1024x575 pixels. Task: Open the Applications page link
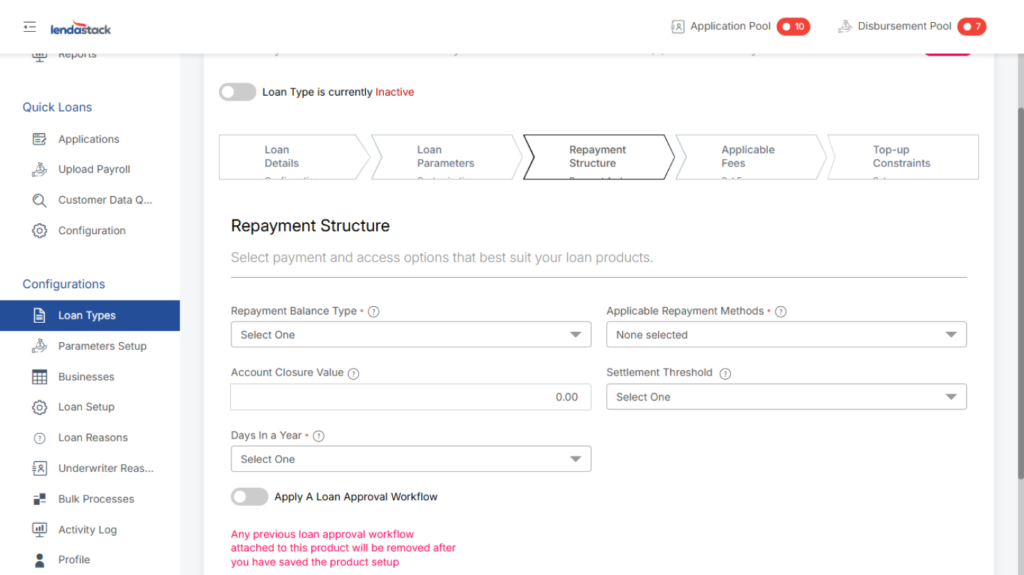click(x=88, y=139)
